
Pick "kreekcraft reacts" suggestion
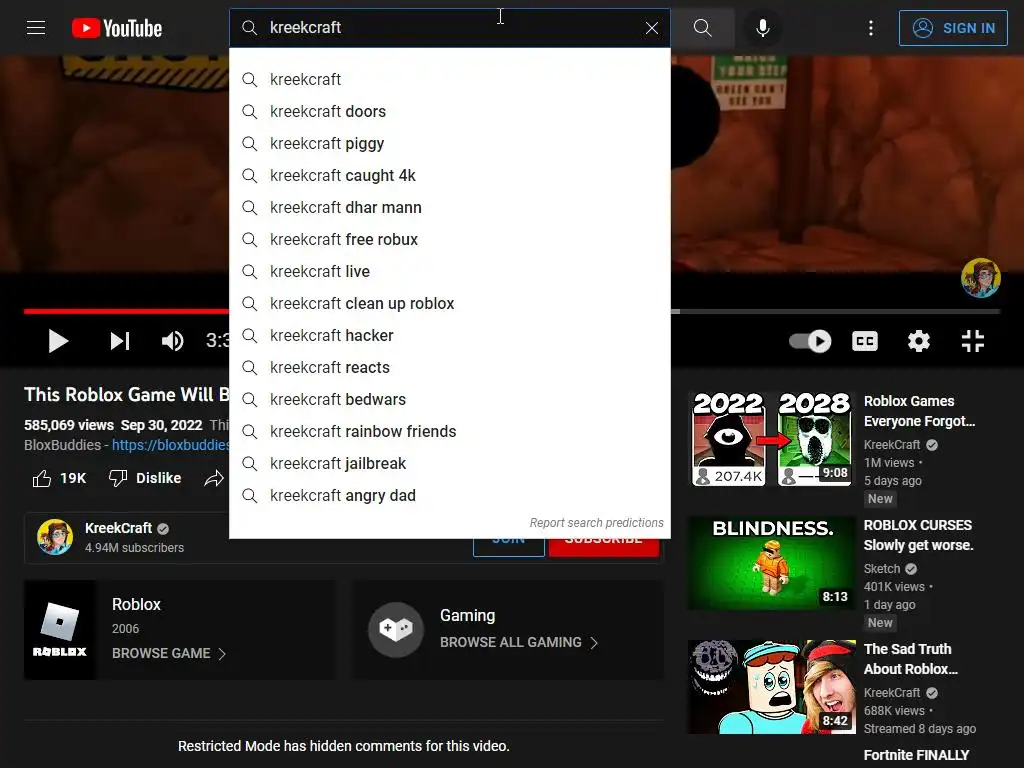[x=449, y=368]
